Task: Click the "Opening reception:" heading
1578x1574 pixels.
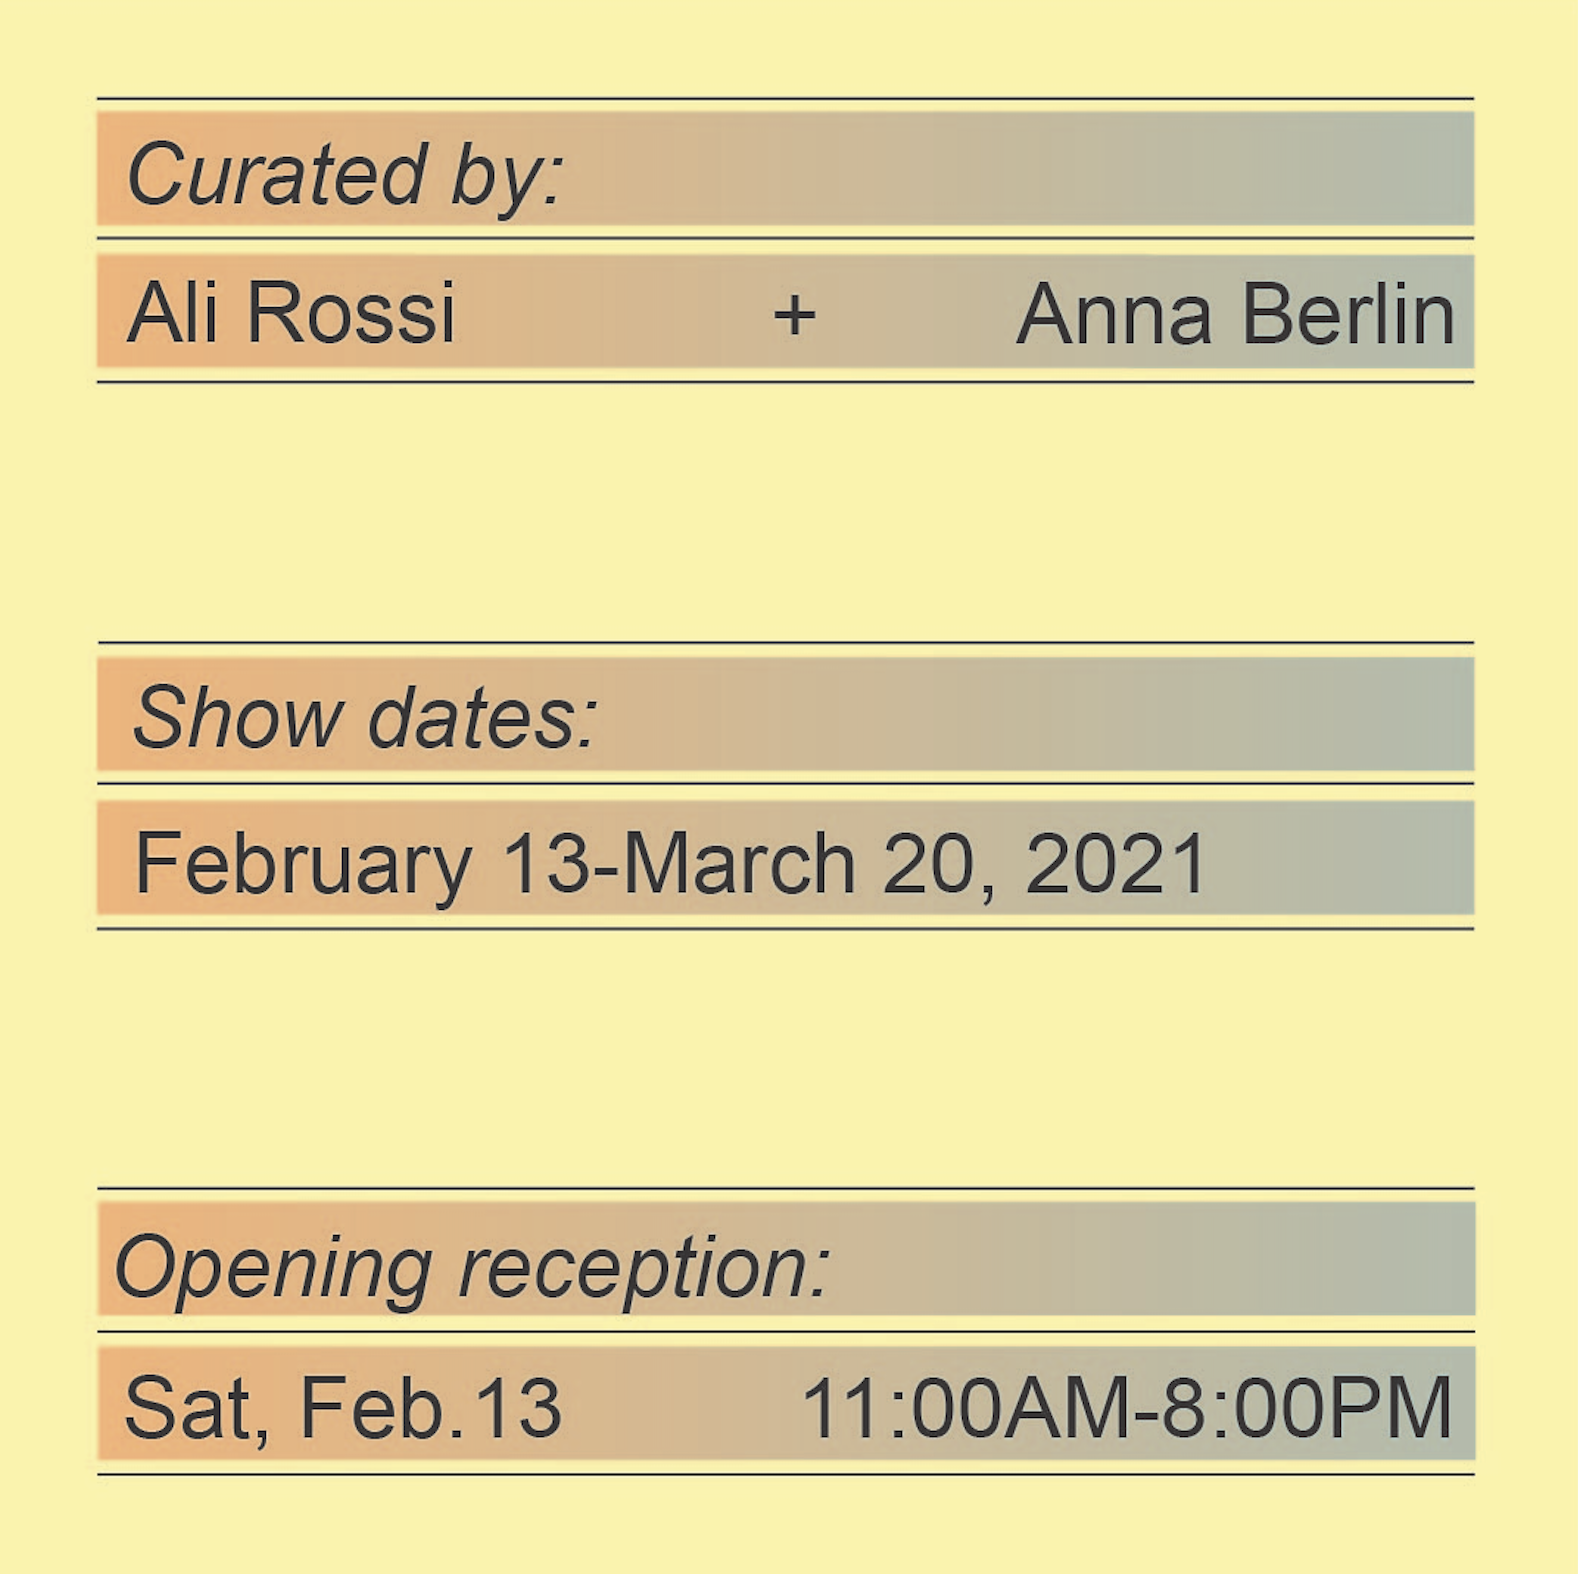Action: [472, 1268]
